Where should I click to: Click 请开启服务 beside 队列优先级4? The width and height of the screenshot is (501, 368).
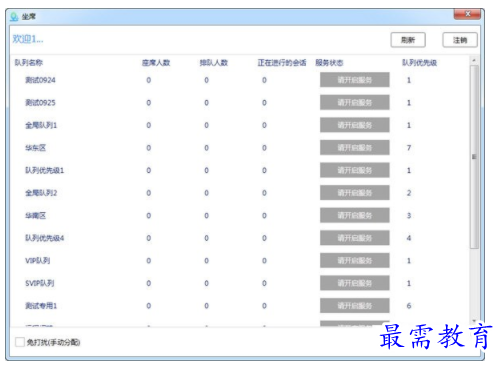coord(355,238)
